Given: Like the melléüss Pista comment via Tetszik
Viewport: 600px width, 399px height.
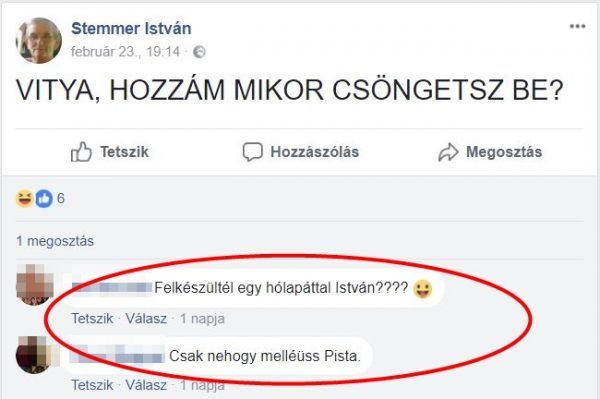Looking at the screenshot, I should (92, 385).
